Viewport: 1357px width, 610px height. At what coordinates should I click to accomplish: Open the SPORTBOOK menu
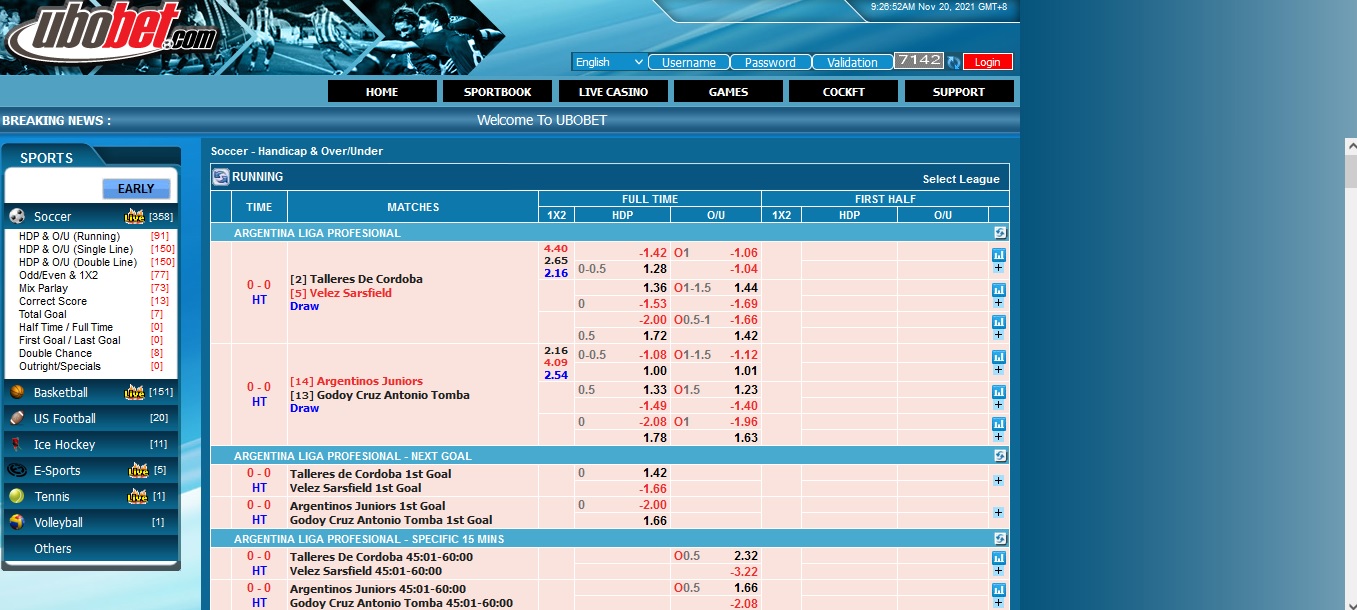pos(498,91)
